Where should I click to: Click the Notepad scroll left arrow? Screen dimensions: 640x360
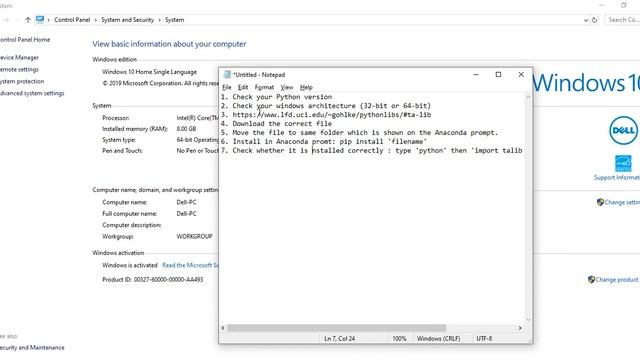(223, 328)
